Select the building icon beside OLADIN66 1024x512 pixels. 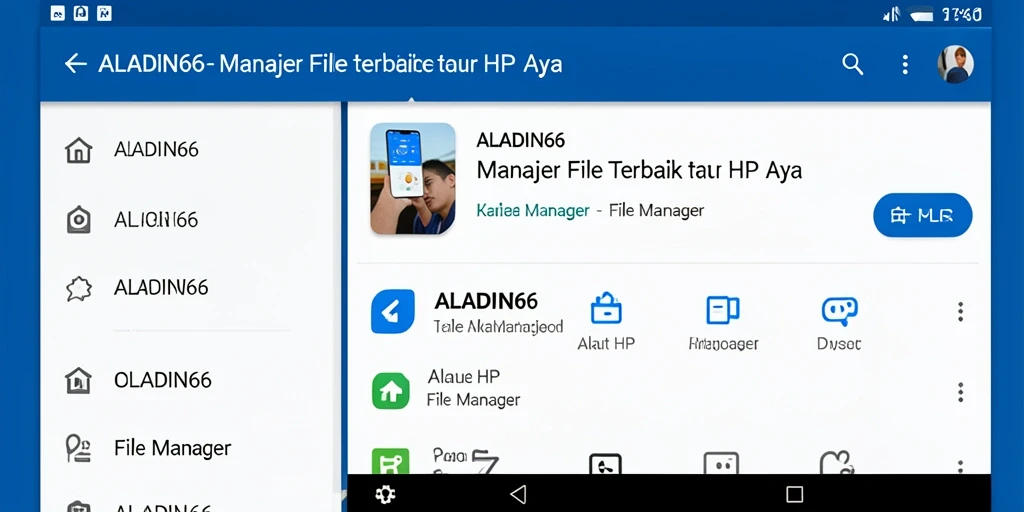(x=78, y=380)
